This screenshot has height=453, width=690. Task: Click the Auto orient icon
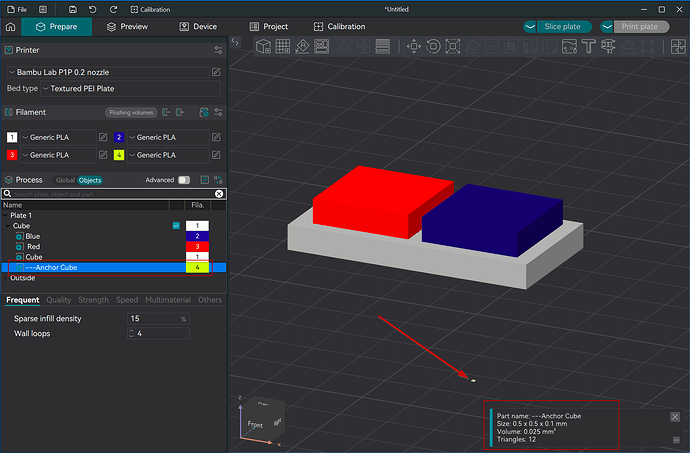click(302, 46)
